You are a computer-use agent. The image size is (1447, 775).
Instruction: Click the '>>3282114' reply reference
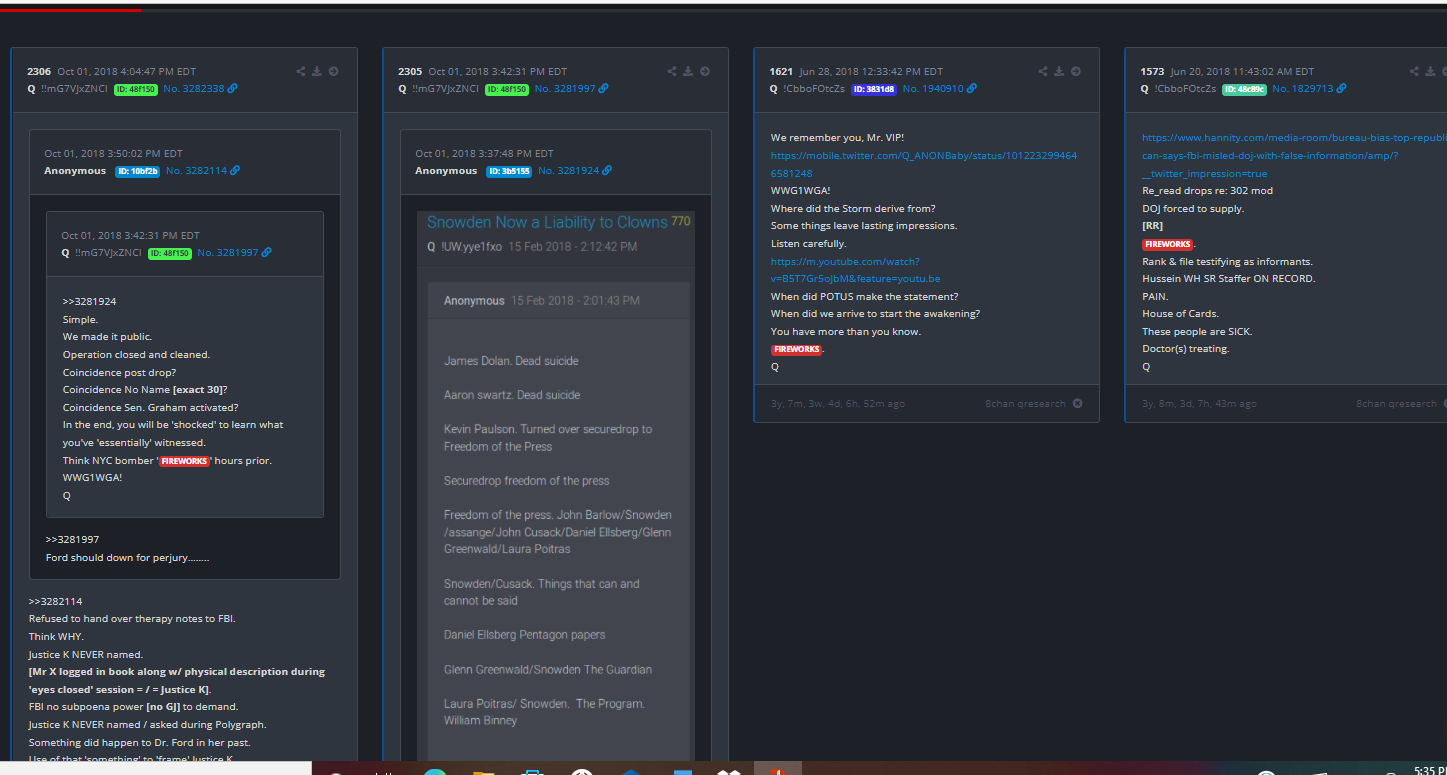tap(55, 601)
